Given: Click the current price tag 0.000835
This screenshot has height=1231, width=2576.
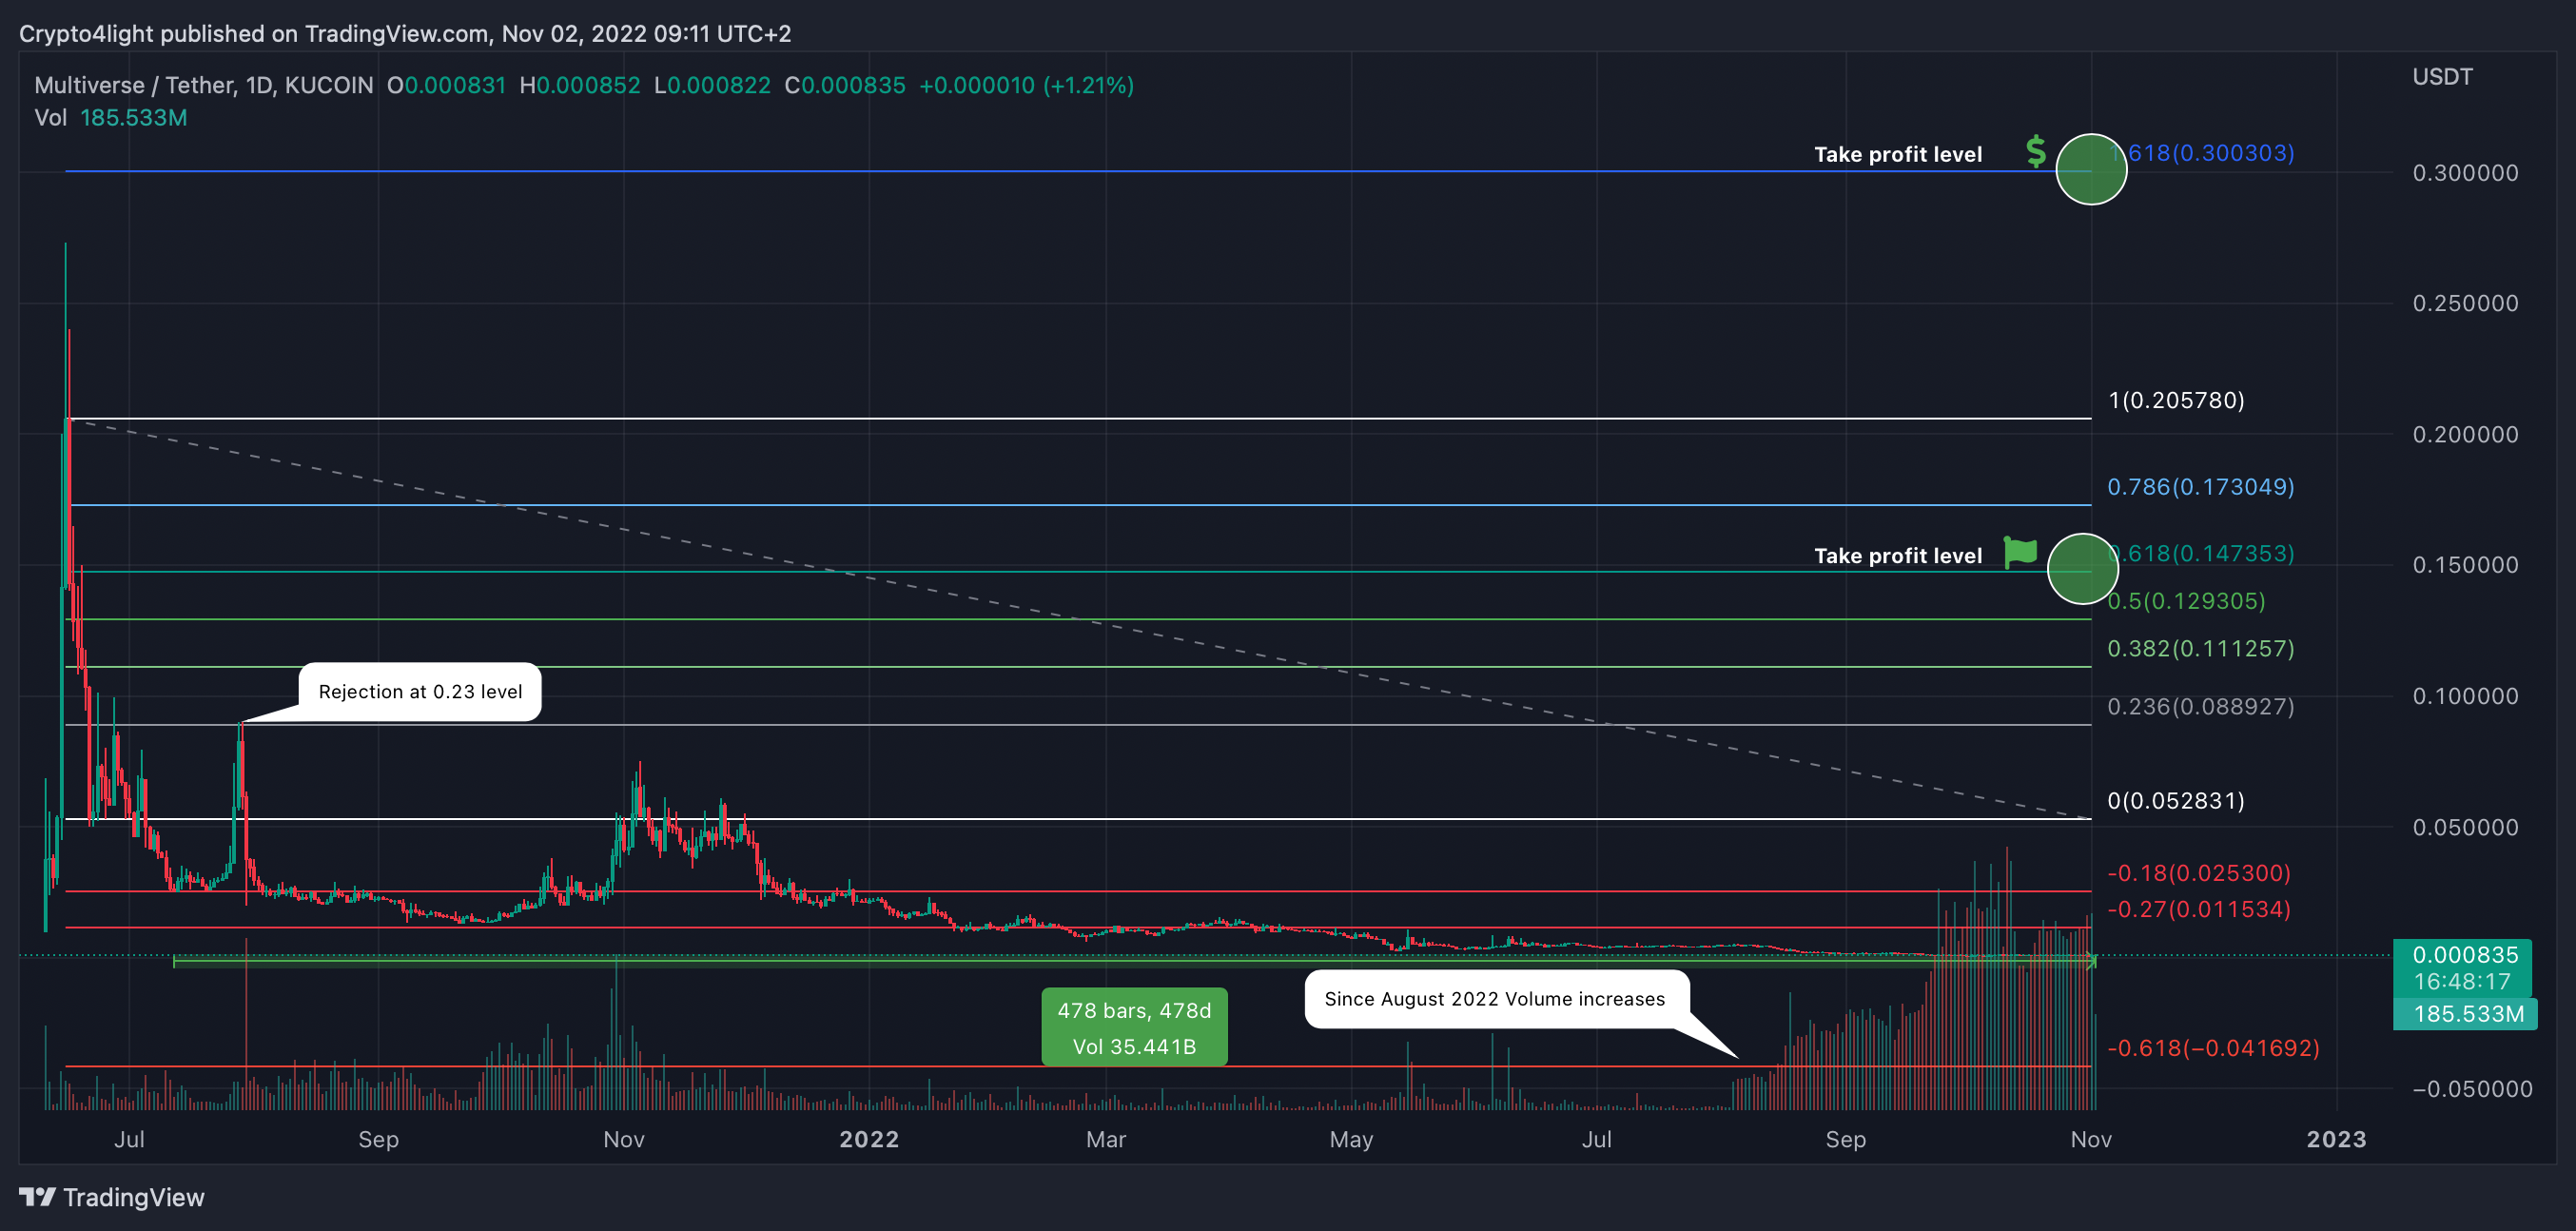Looking at the screenshot, I should 2463,967.
